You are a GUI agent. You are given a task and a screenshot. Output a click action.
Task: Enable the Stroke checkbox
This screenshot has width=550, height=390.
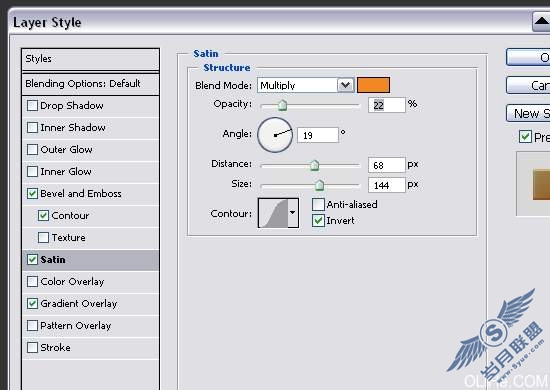pyautogui.click(x=32, y=348)
